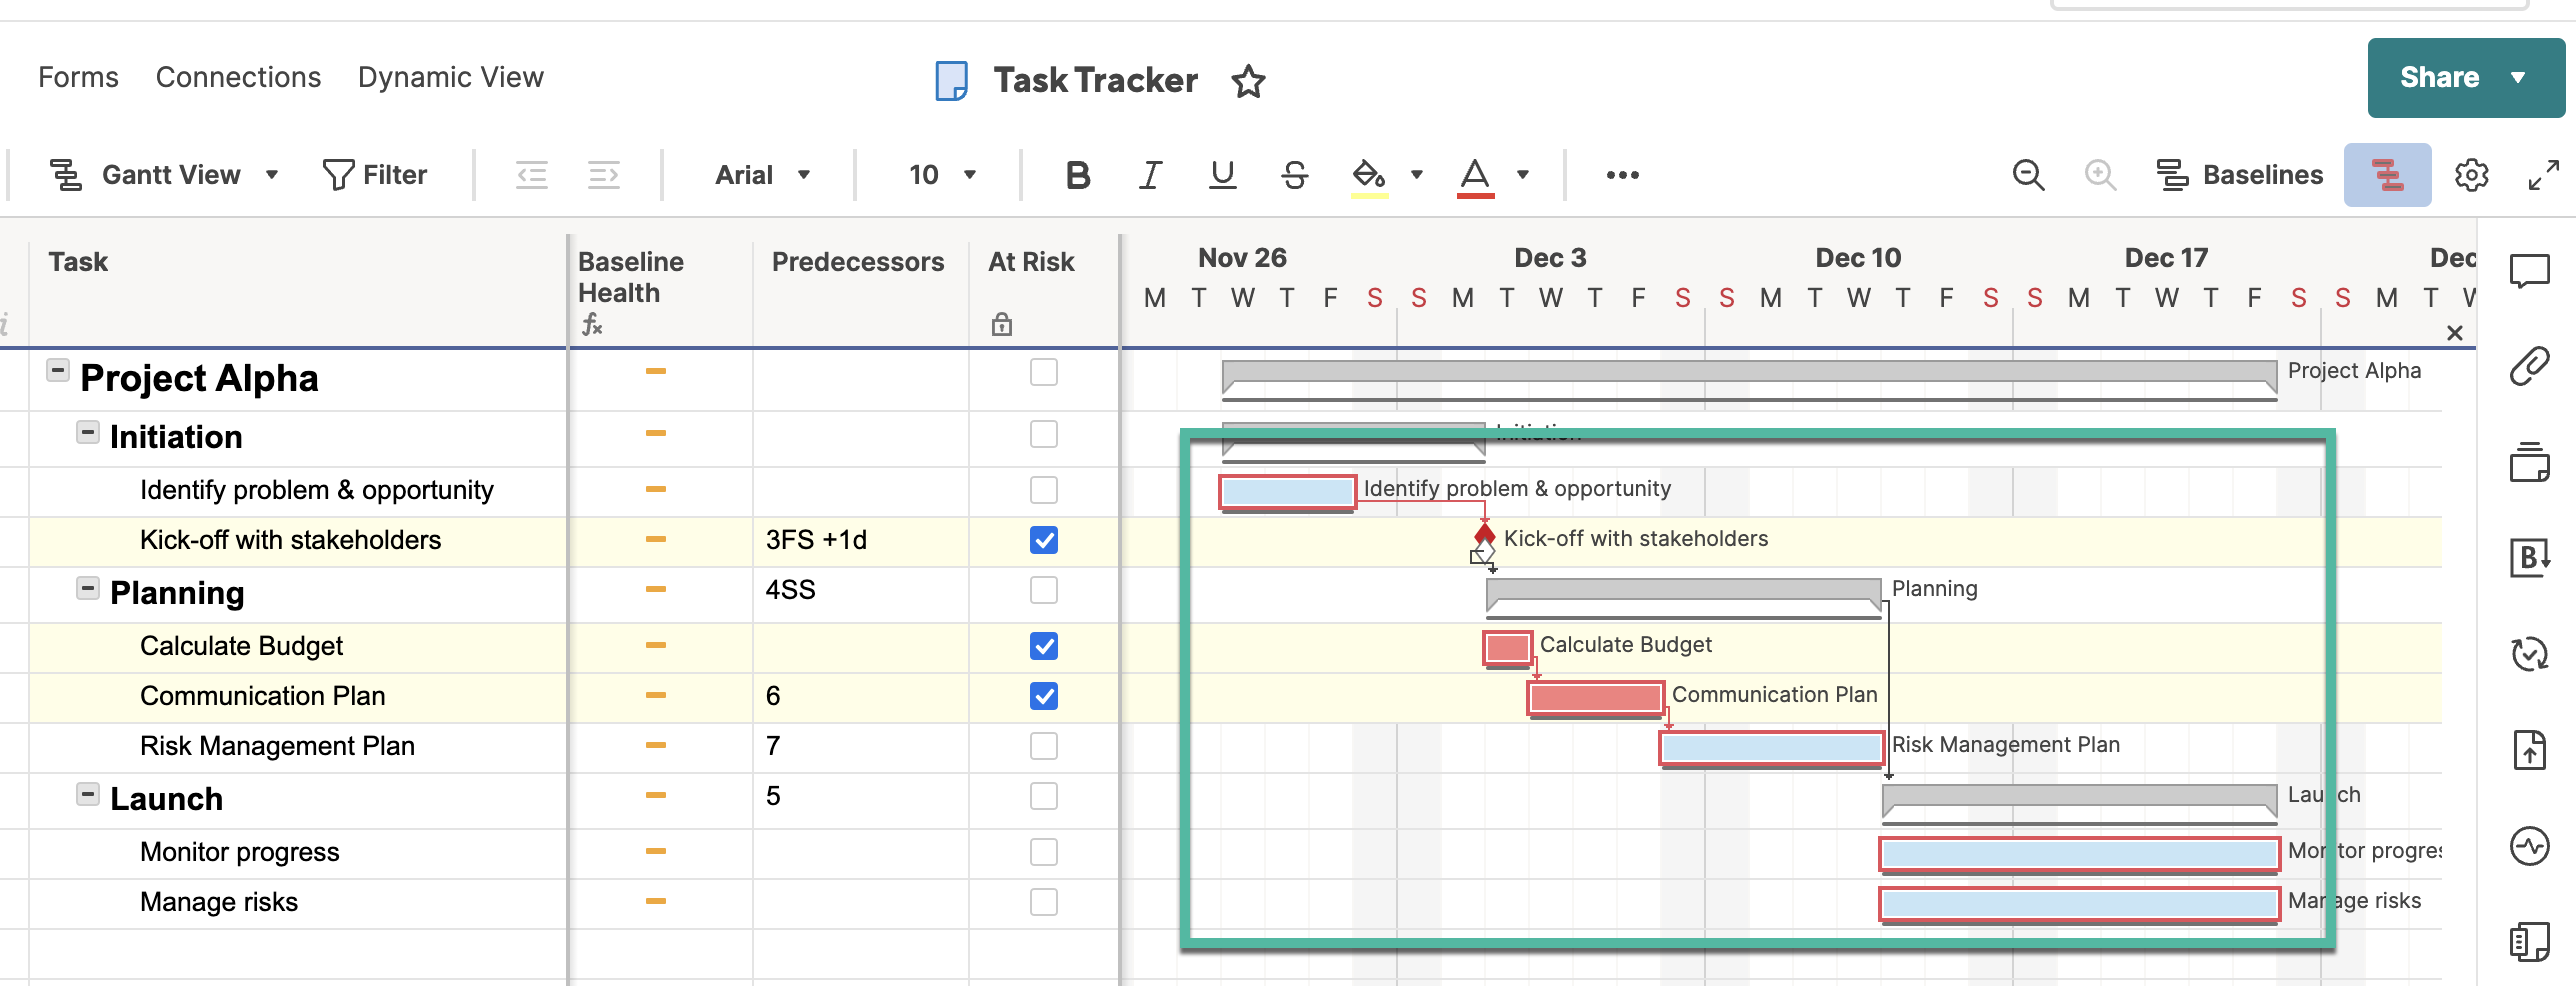The height and width of the screenshot is (986, 2576).
Task: Open the Arial font dropdown
Action: (x=762, y=175)
